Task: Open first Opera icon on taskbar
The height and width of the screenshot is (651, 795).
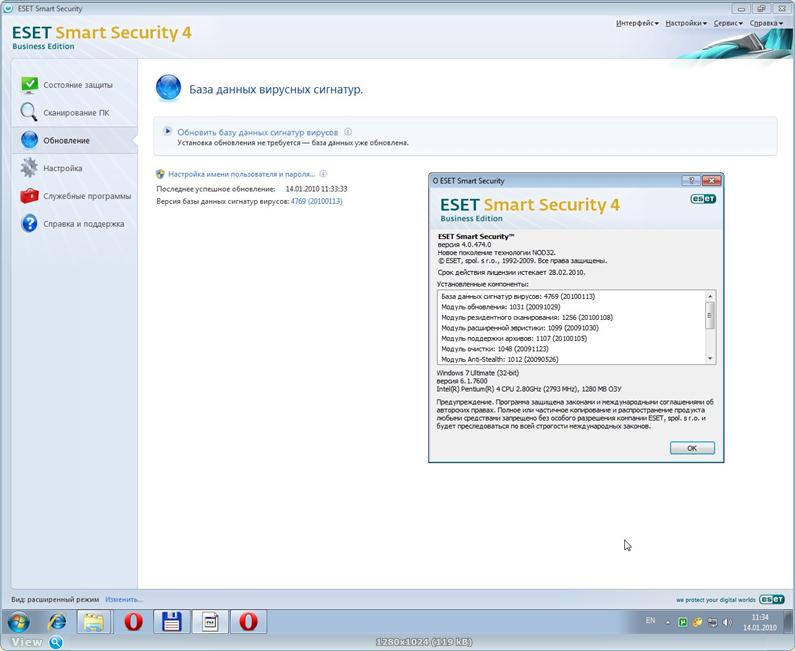Action: pyautogui.click(x=133, y=622)
